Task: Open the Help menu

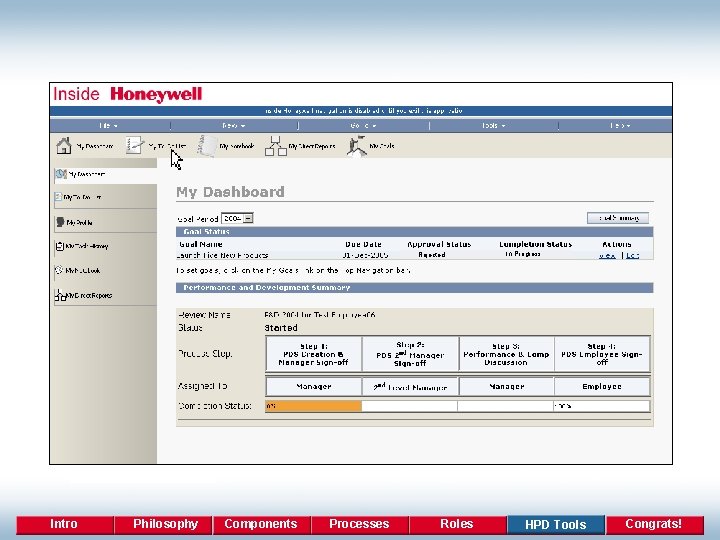Action: point(620,125)
